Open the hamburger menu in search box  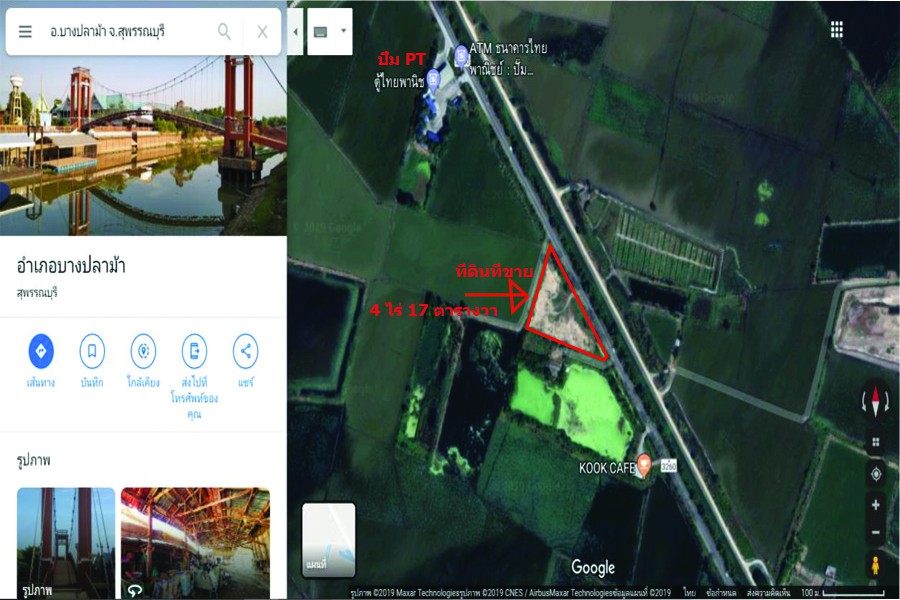coord(25,31)
